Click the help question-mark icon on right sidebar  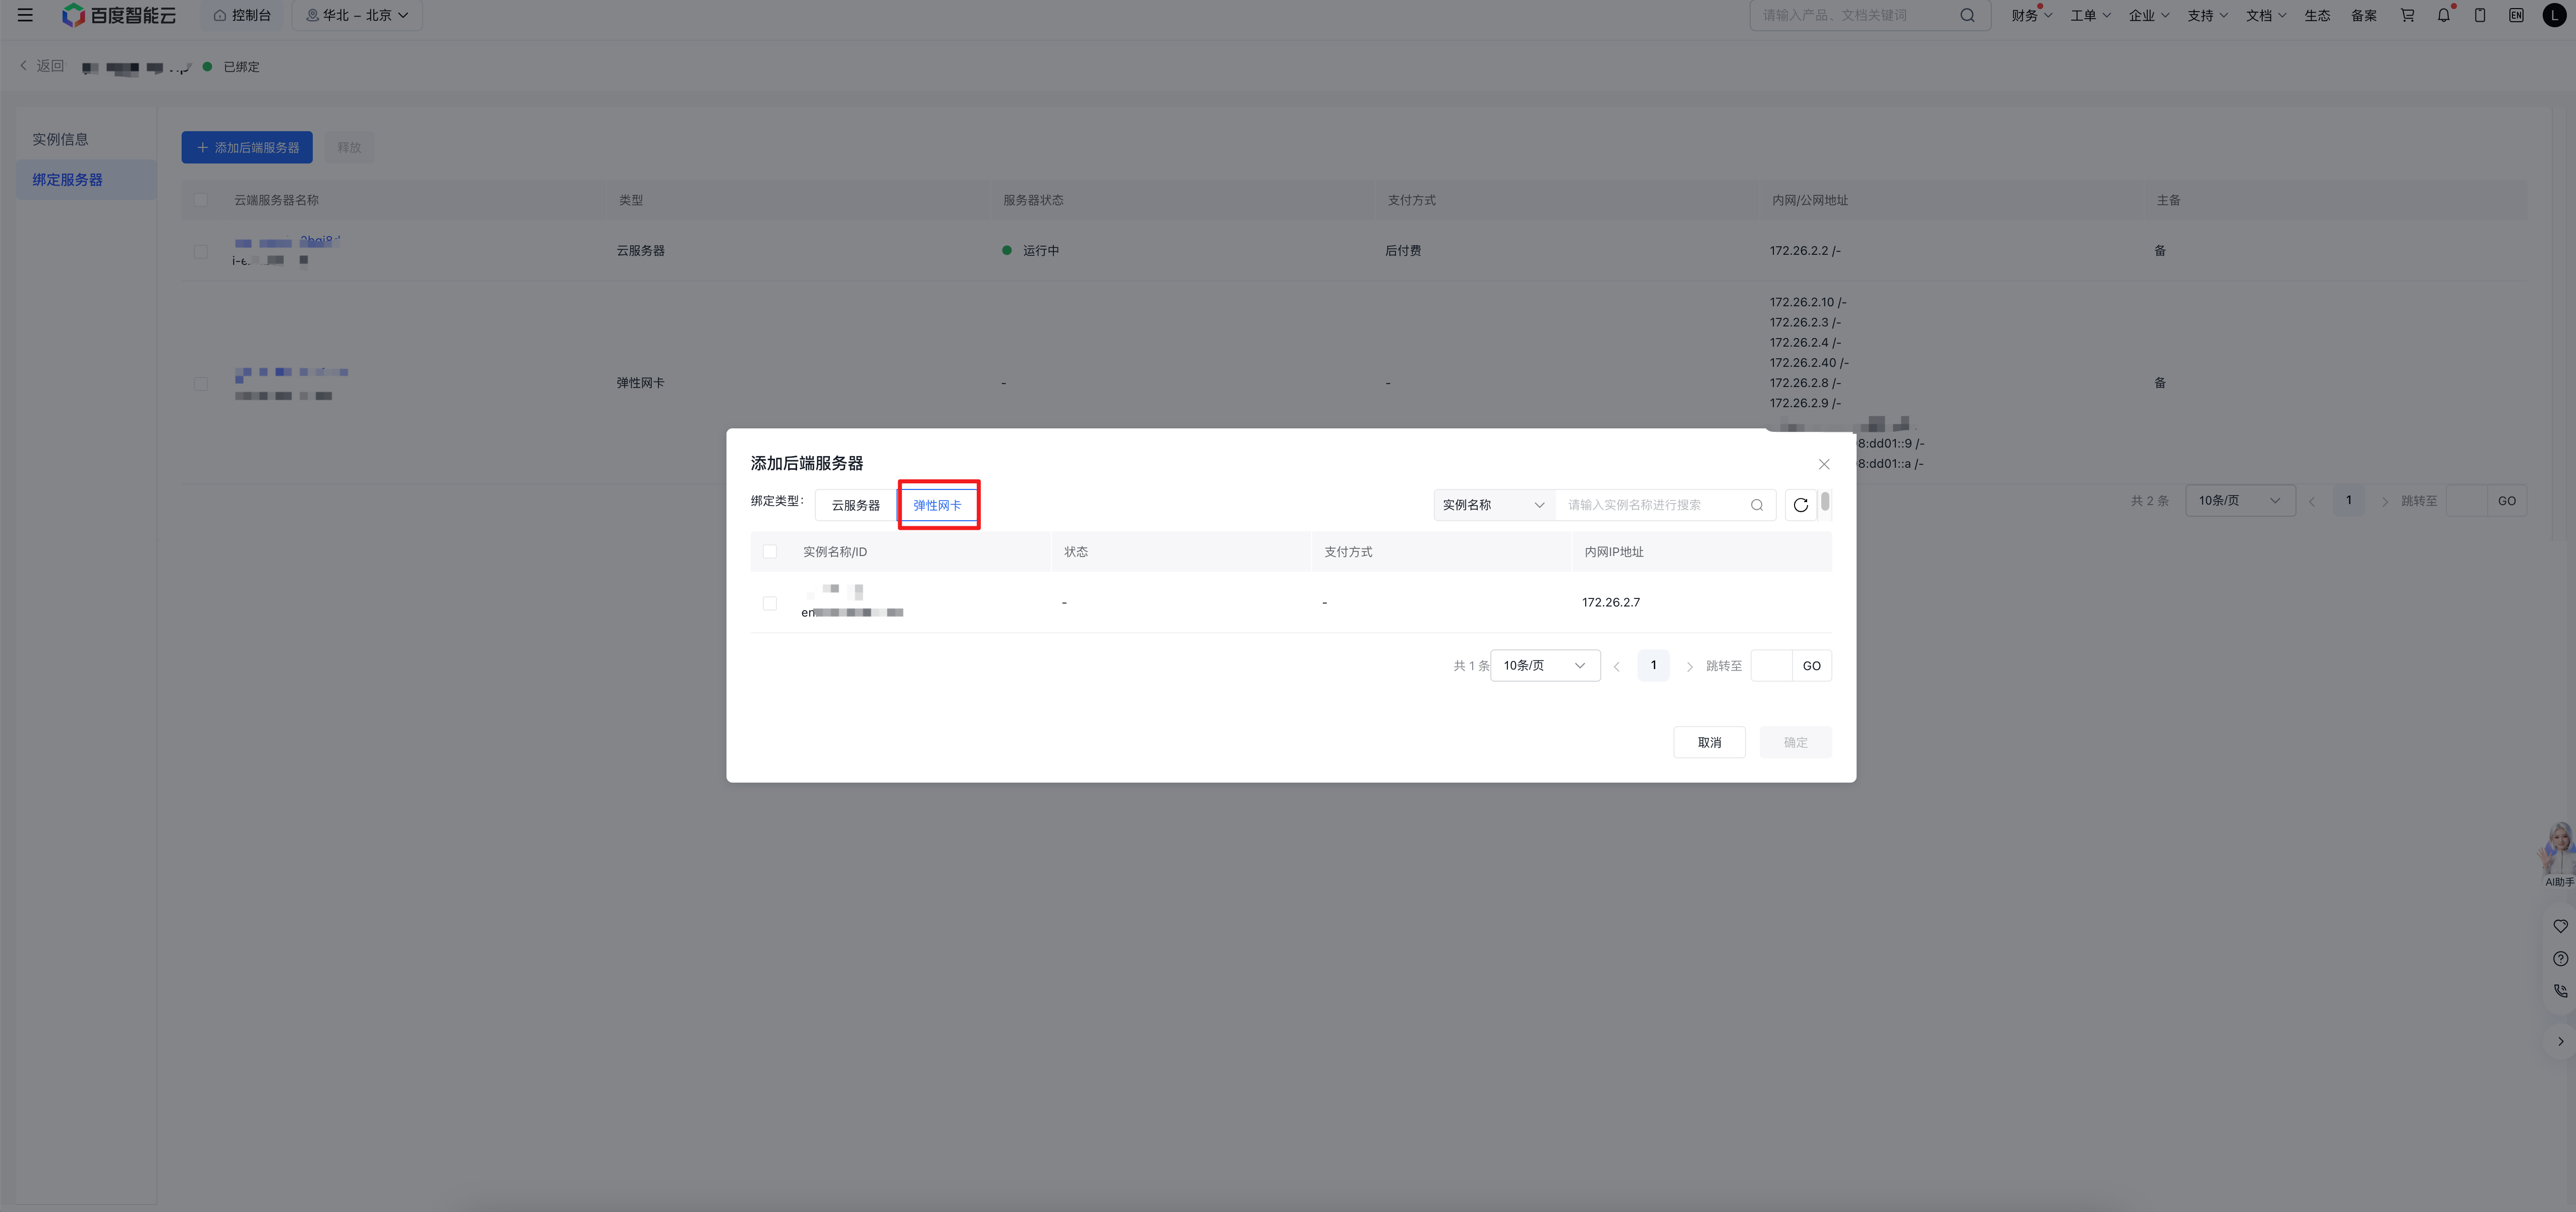(x=2560, y=959)
